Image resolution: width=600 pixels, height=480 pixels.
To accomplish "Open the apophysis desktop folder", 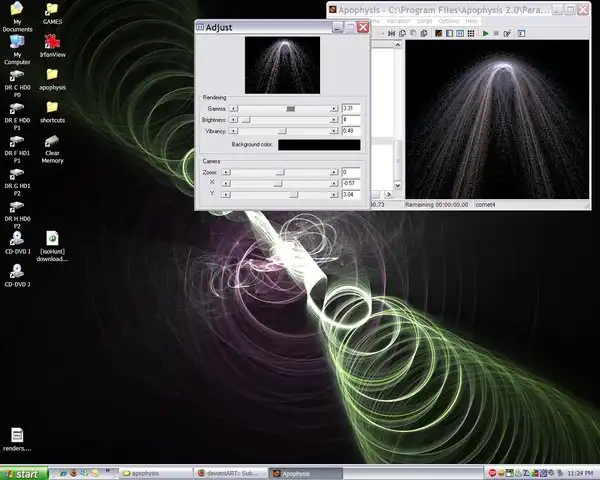I will click(52, 75).
